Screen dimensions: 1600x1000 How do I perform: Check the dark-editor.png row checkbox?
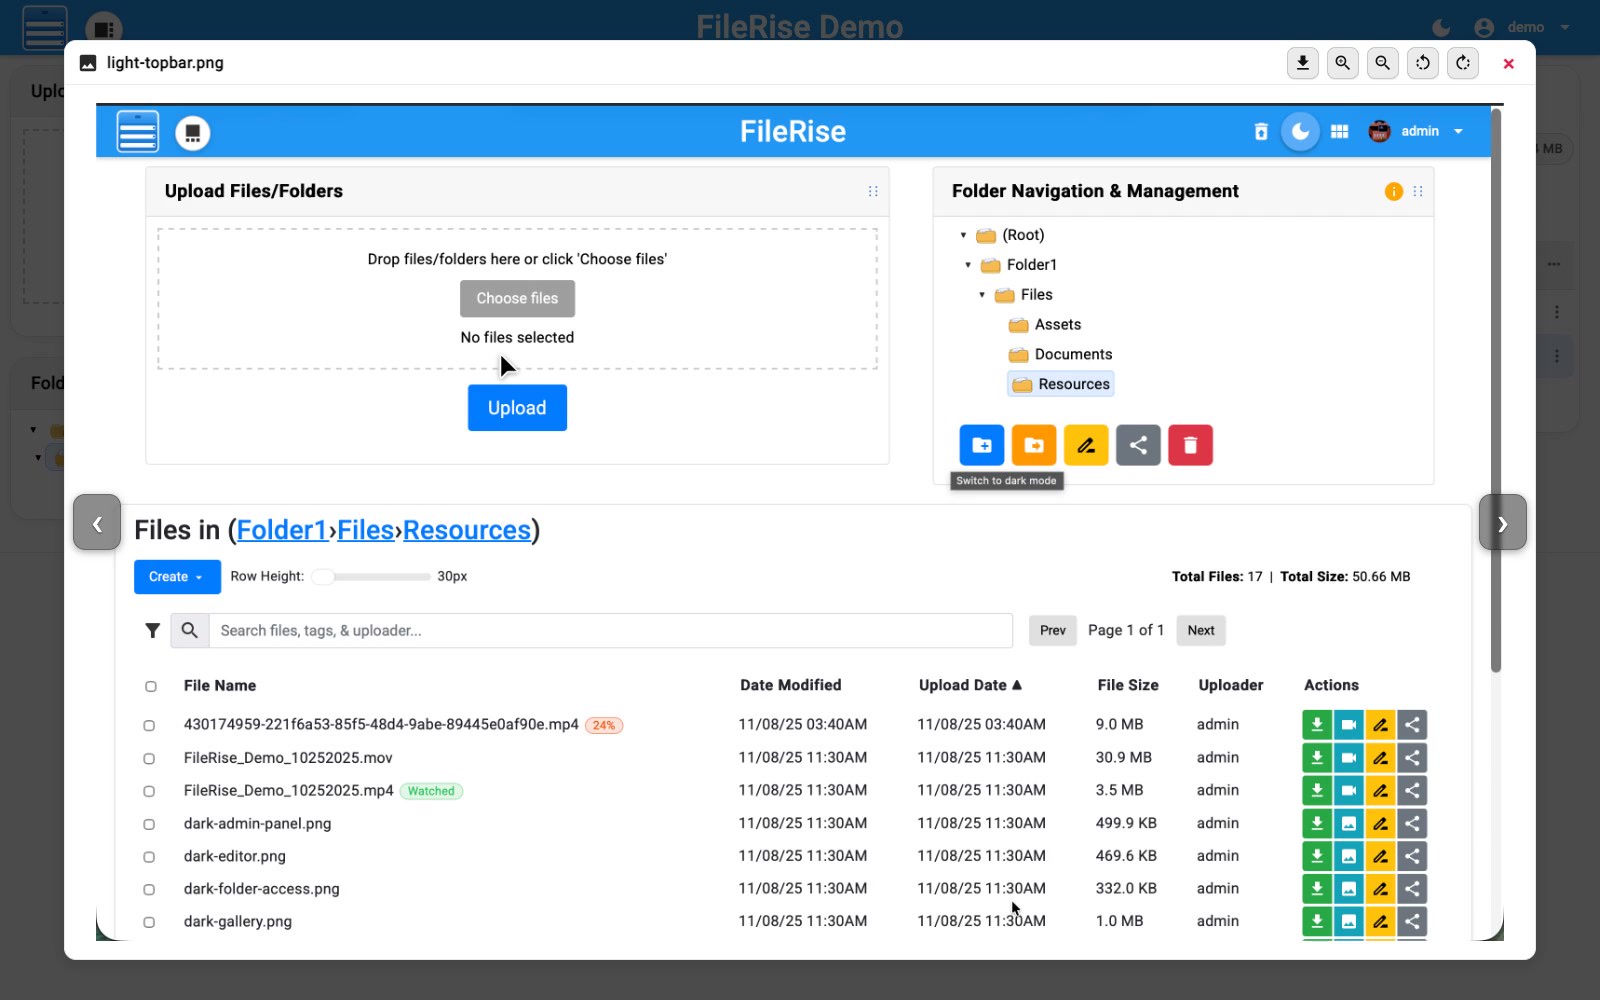[149, 857]
